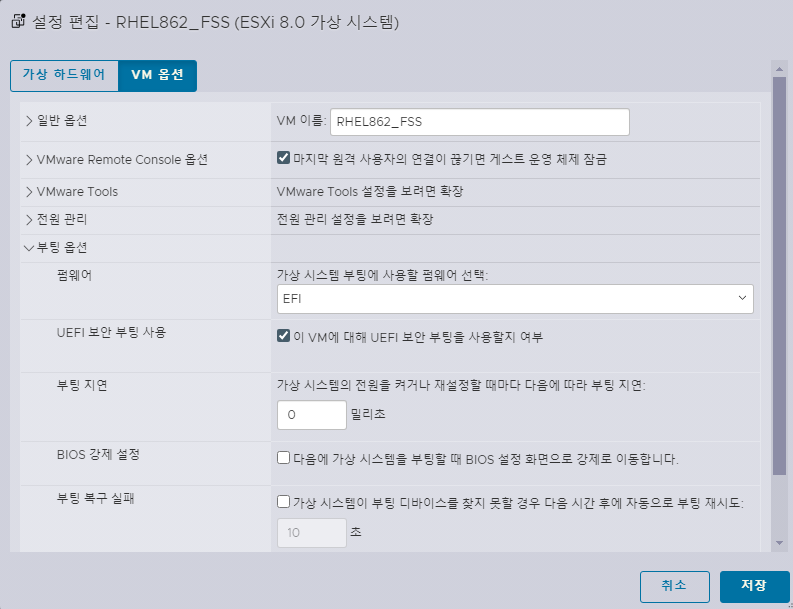Select the VM 옵션 tab
The width and height of the screenshot is (793, 609).
click(x=157, y=75)
